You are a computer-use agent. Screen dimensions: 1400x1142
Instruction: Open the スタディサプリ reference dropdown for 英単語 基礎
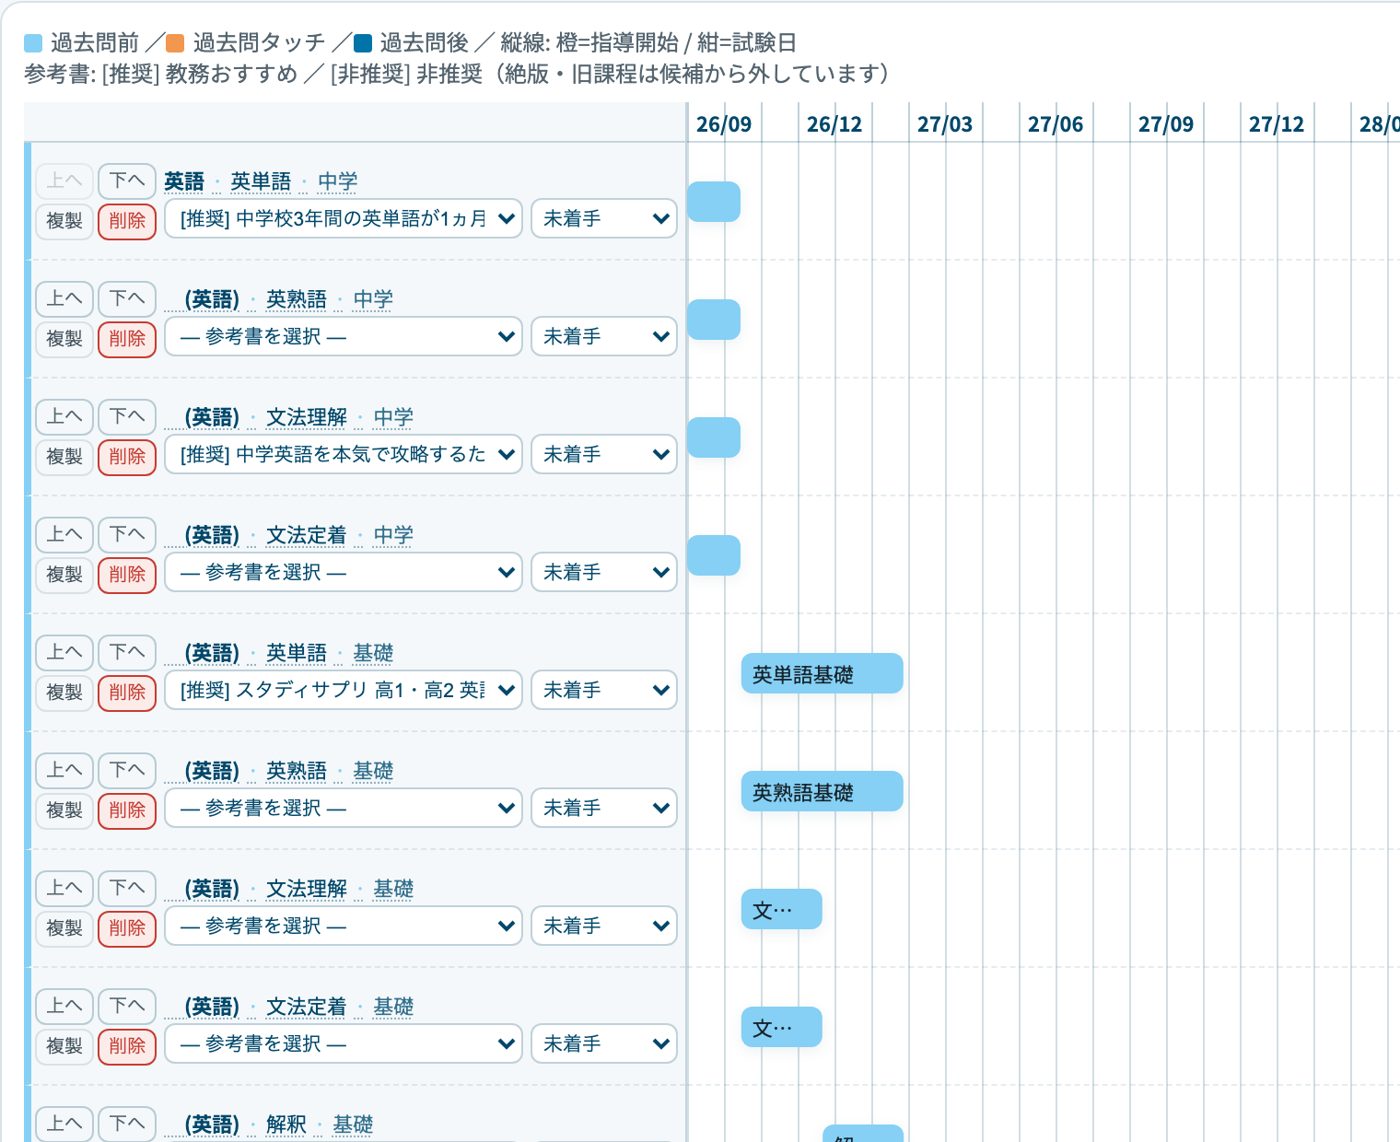click(343, 691)
